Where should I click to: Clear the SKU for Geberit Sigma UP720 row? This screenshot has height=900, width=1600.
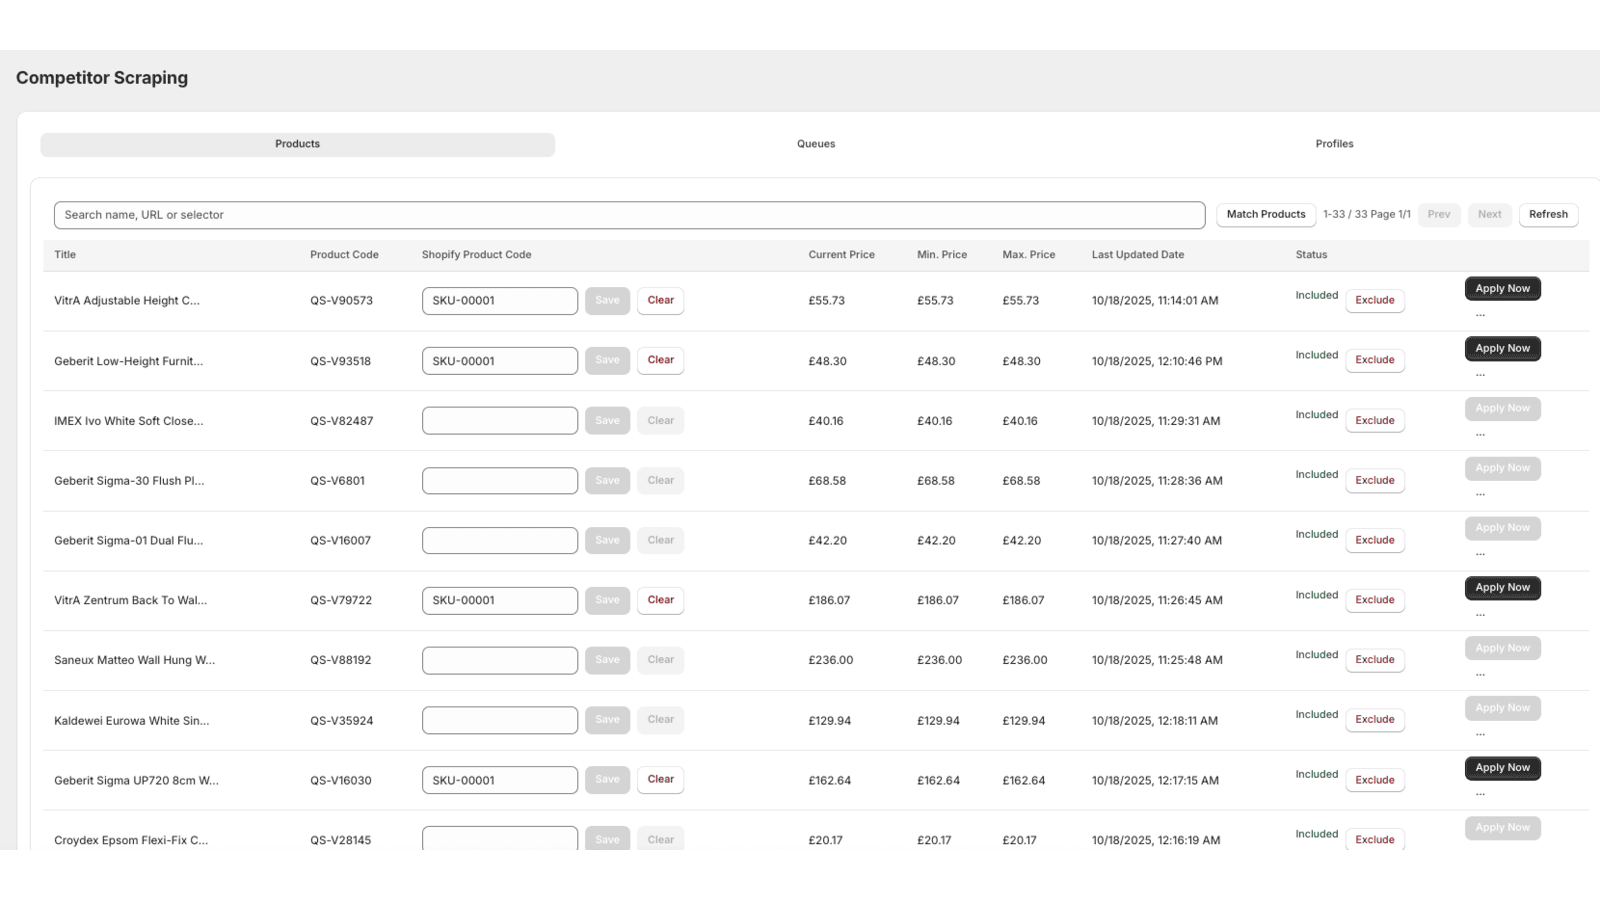[x=660, y=779]
